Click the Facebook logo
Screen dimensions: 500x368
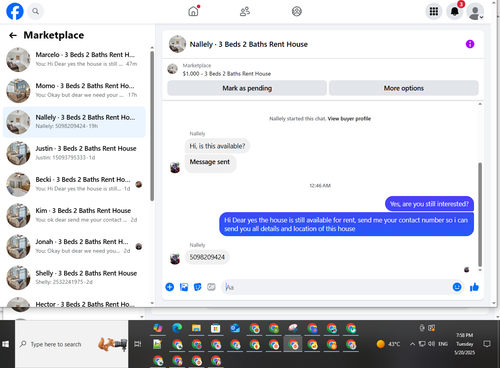(15, 11)
